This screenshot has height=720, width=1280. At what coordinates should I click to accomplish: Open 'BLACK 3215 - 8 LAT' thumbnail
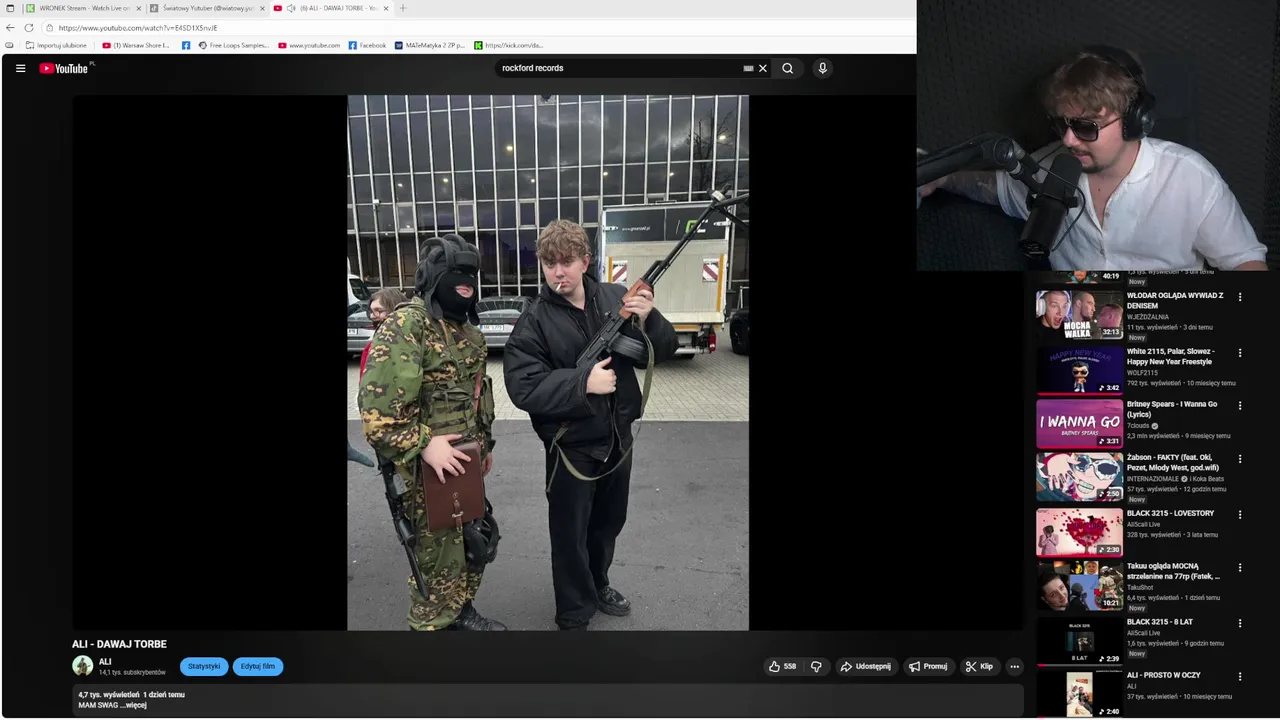[x=1079, y=641]
